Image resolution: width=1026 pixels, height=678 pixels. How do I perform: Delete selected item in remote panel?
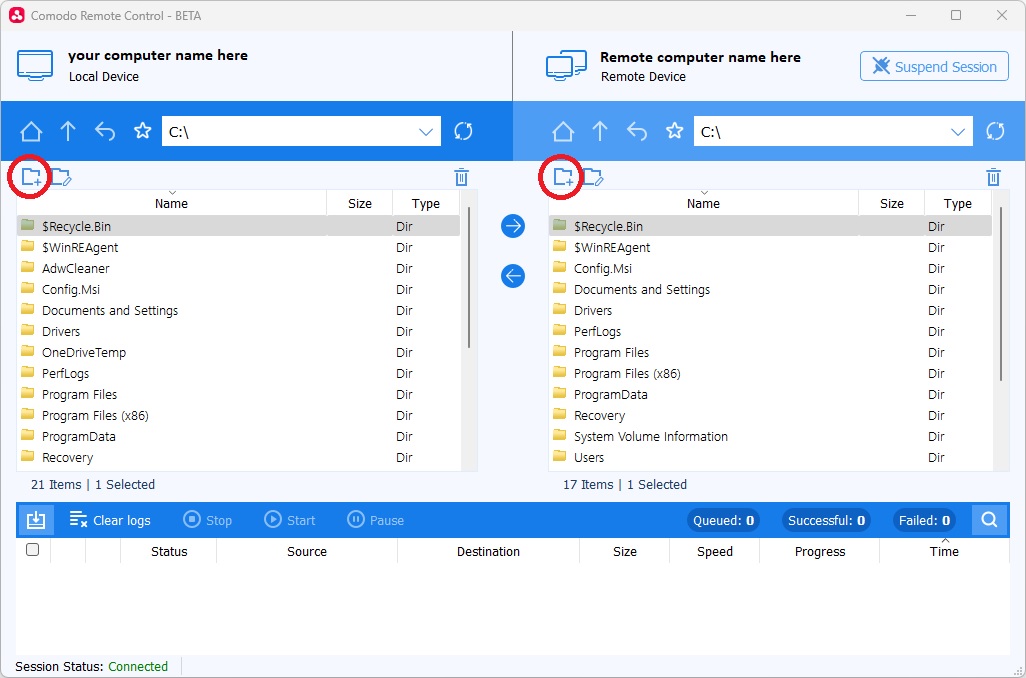[993, 178]
